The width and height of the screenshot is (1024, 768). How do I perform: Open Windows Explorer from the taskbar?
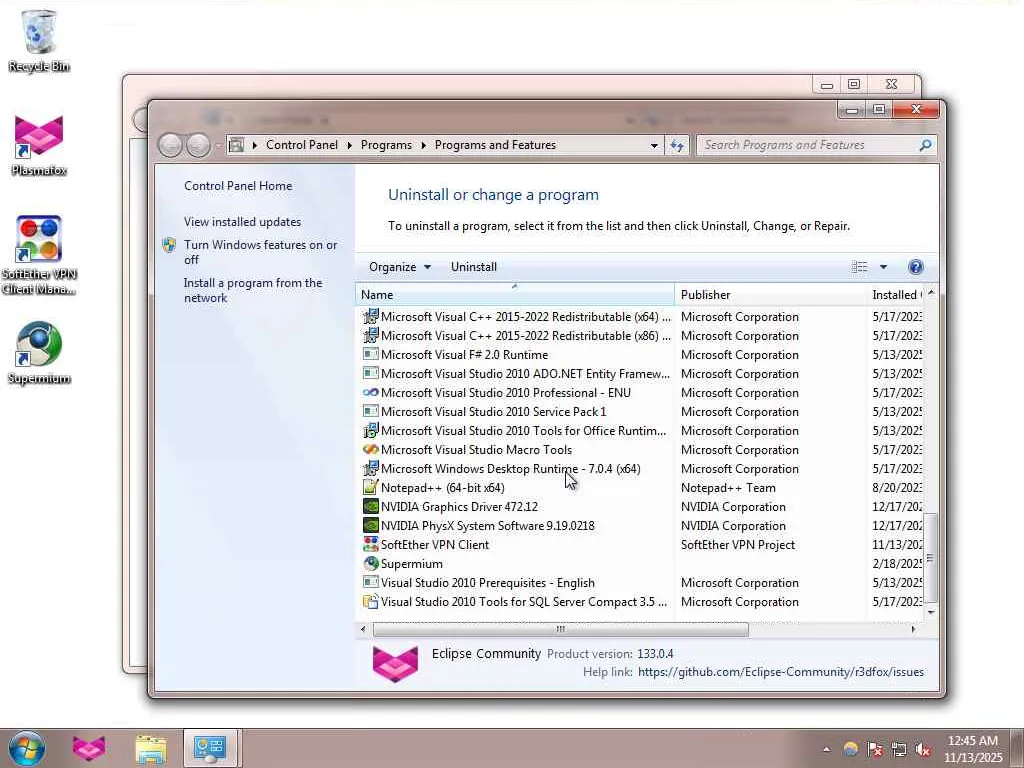150,748
